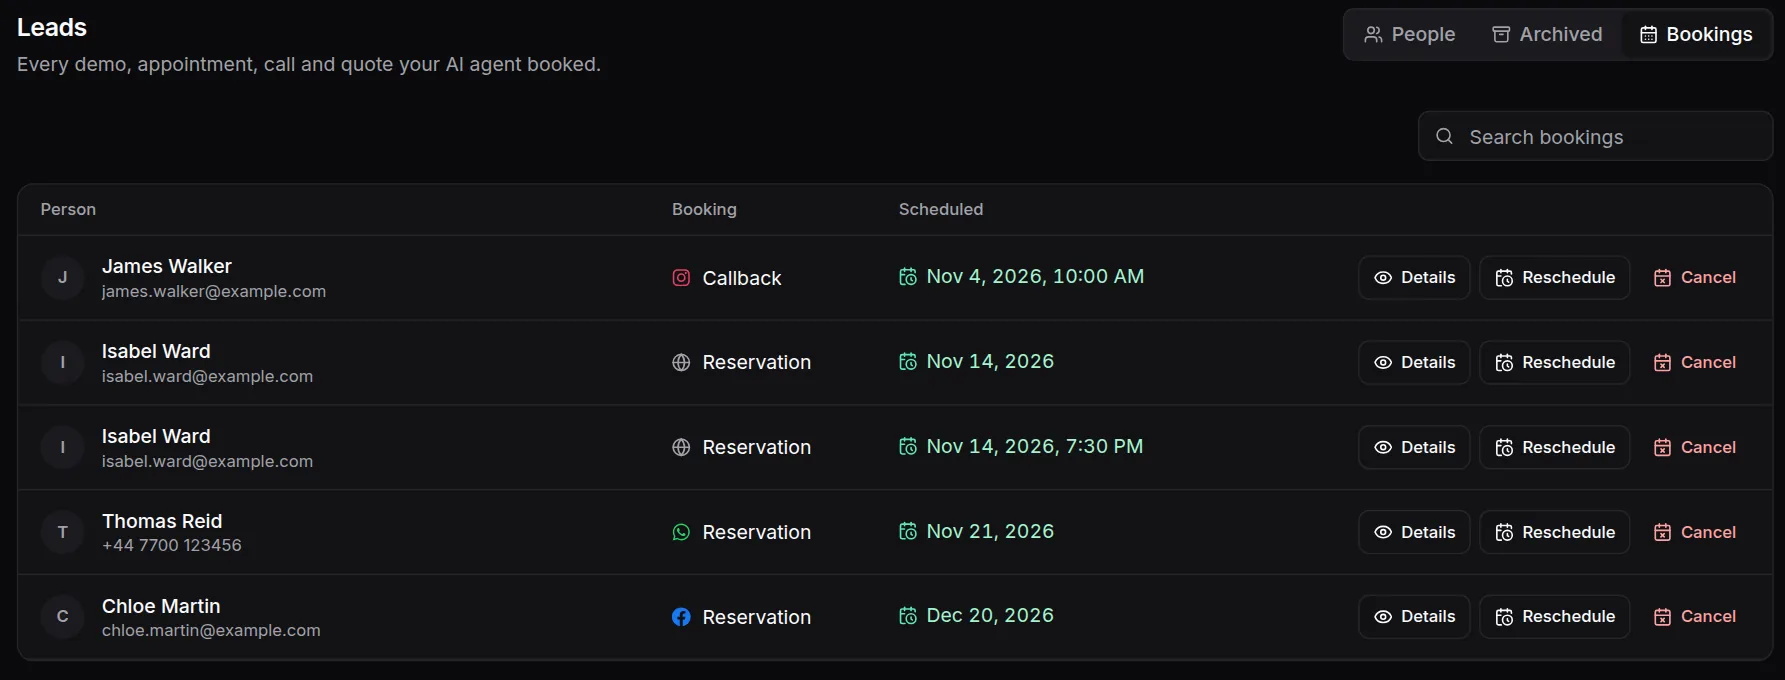Open Details for Chloe Martin's reservation
This screenshot has height=680, width=1785.
(x=1414, y=616)
